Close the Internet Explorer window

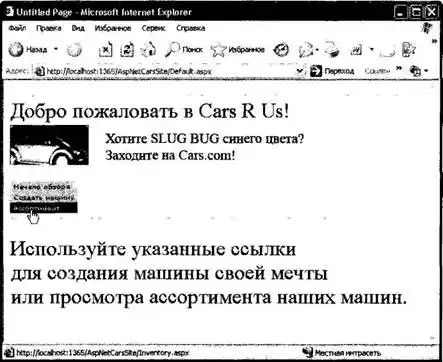pyautogui.click(x=431, y=13)
